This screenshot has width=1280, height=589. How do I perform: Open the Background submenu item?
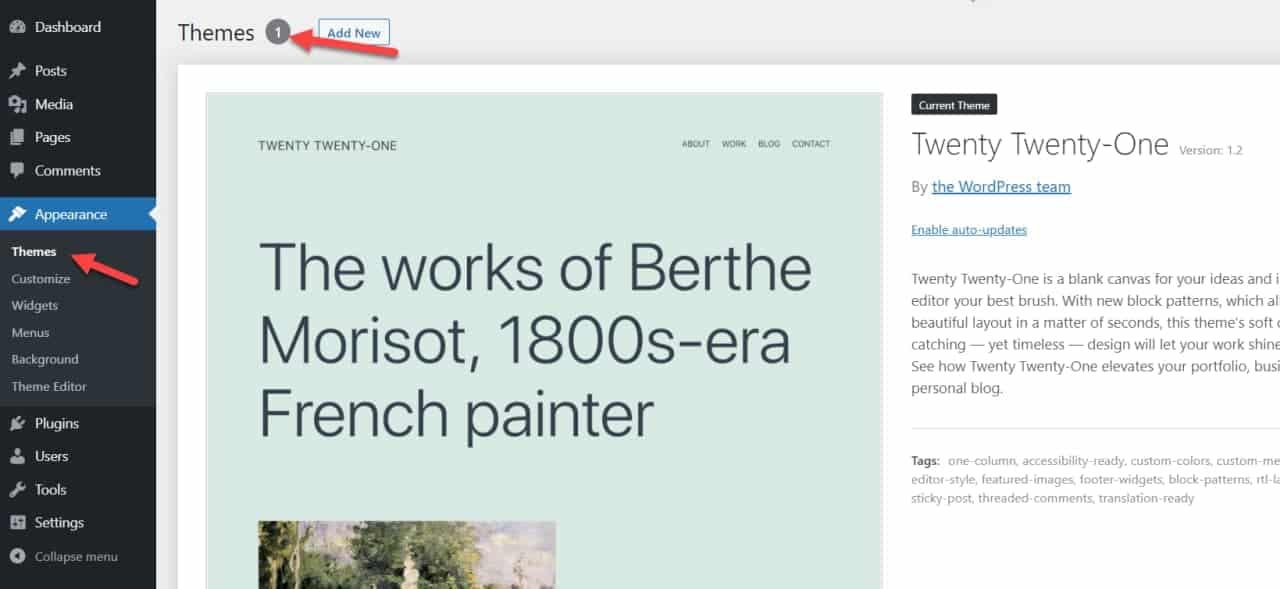[x=45, y=360]
